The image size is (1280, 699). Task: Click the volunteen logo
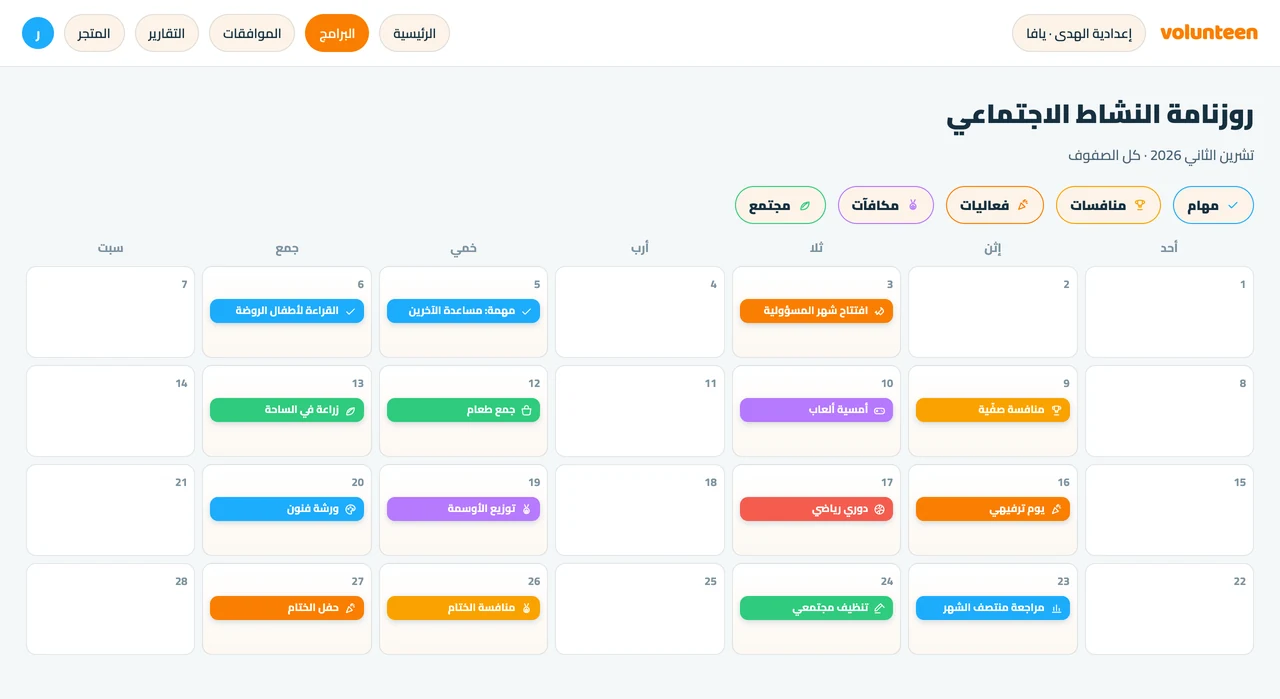coord(1209,33)
